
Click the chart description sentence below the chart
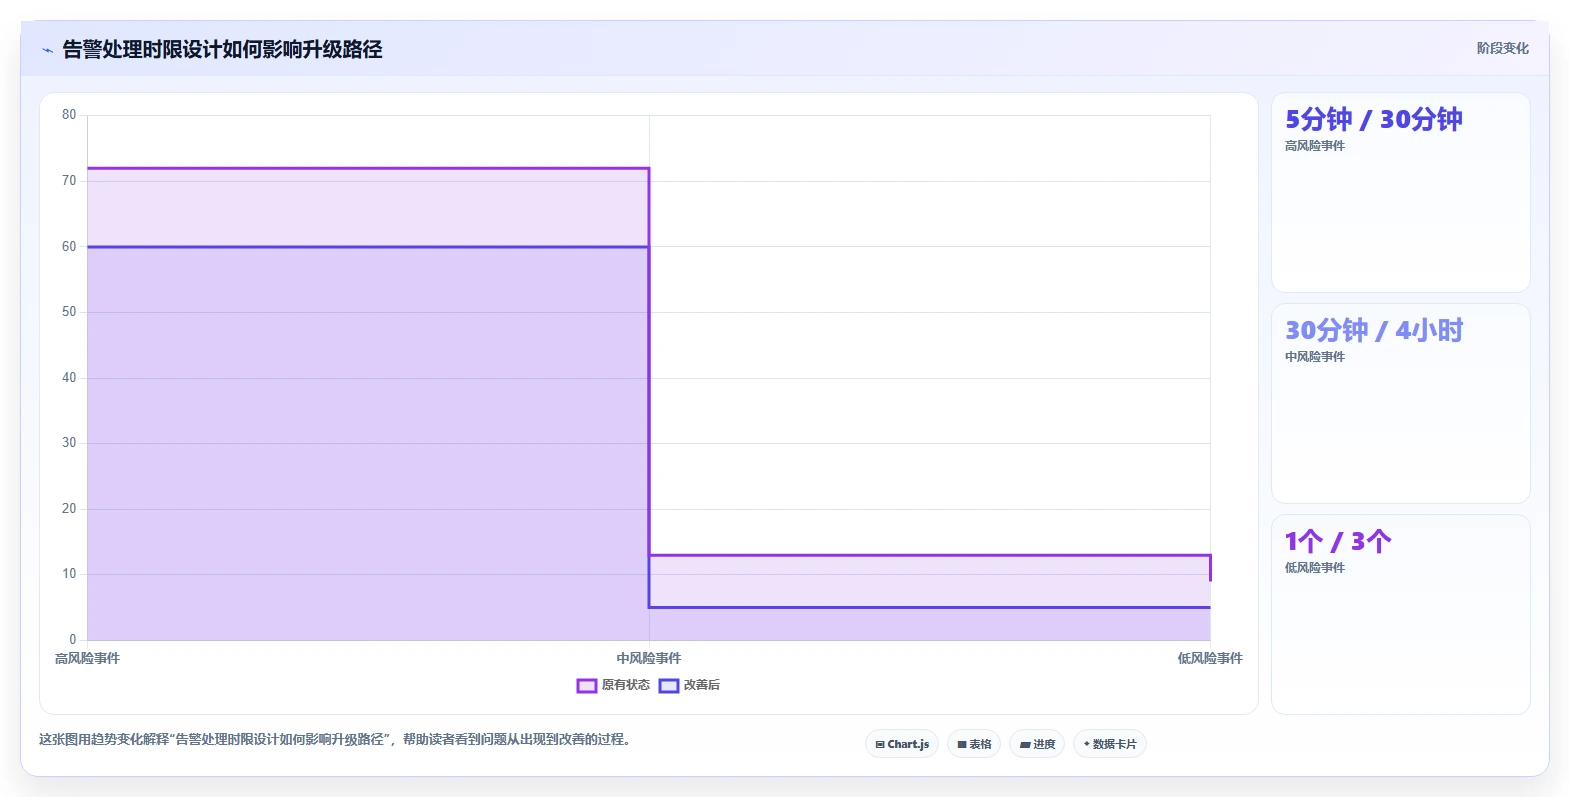pyautogui.click(x=335, y=740)
